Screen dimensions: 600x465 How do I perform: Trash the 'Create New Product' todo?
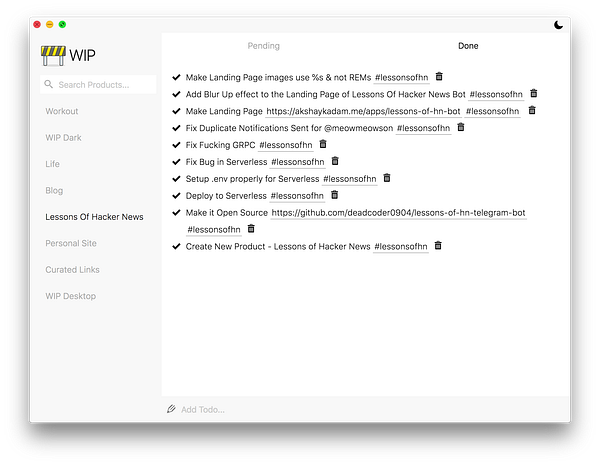[x=438, y=246]
